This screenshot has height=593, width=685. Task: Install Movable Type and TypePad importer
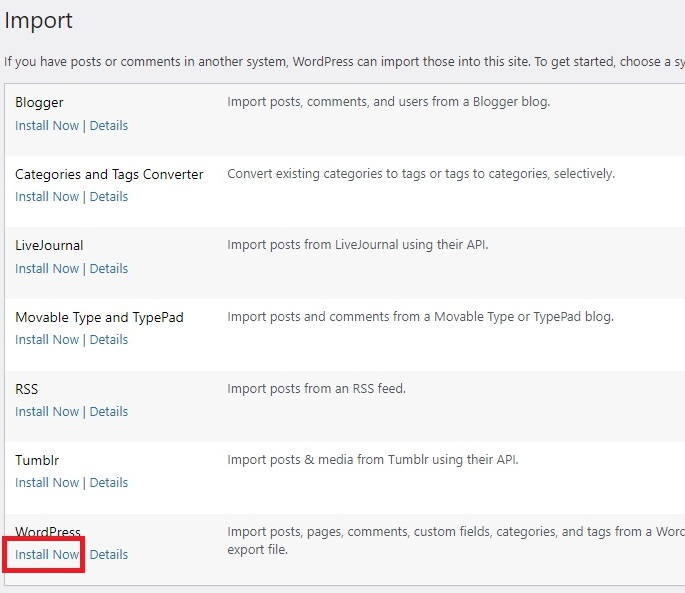point(47,340)
